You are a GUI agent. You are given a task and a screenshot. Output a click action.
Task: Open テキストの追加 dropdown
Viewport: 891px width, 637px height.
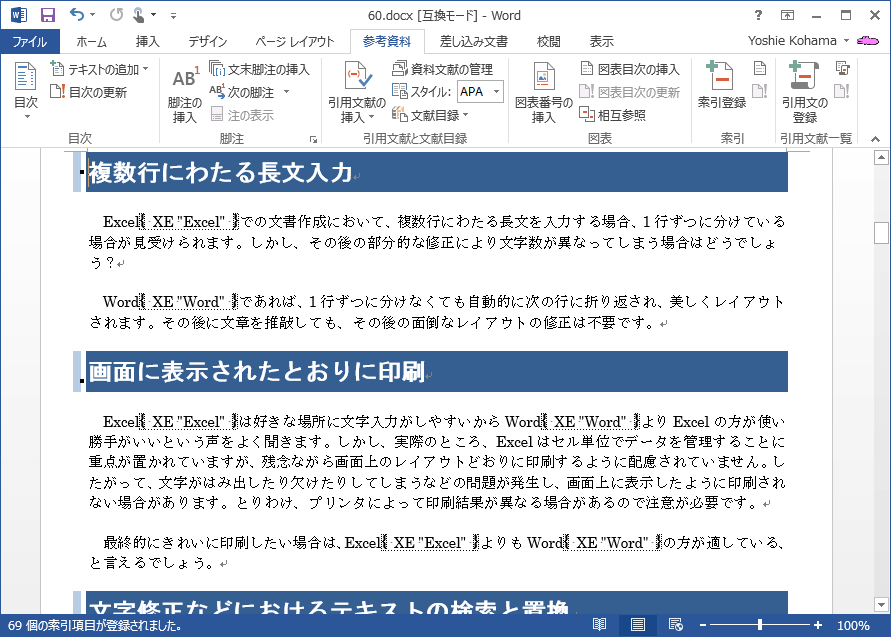pyautogui.click(x=99, y=69)
